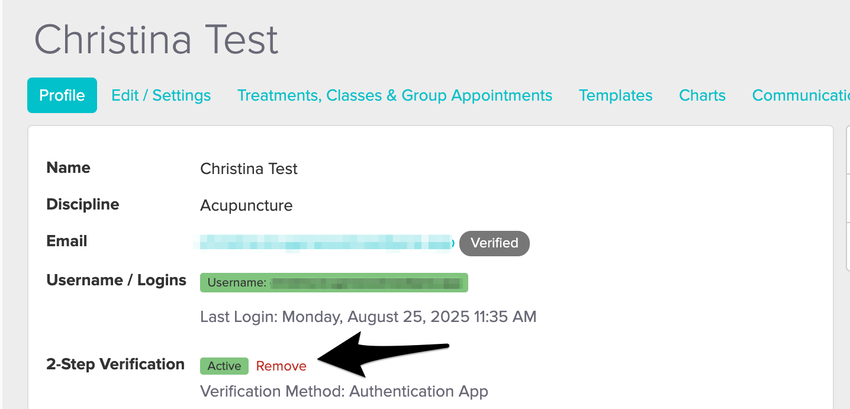Click the Christina Test page heading
Image resolution: width=850 pixels, height=409 pixels.
click(x=156, y=40)
